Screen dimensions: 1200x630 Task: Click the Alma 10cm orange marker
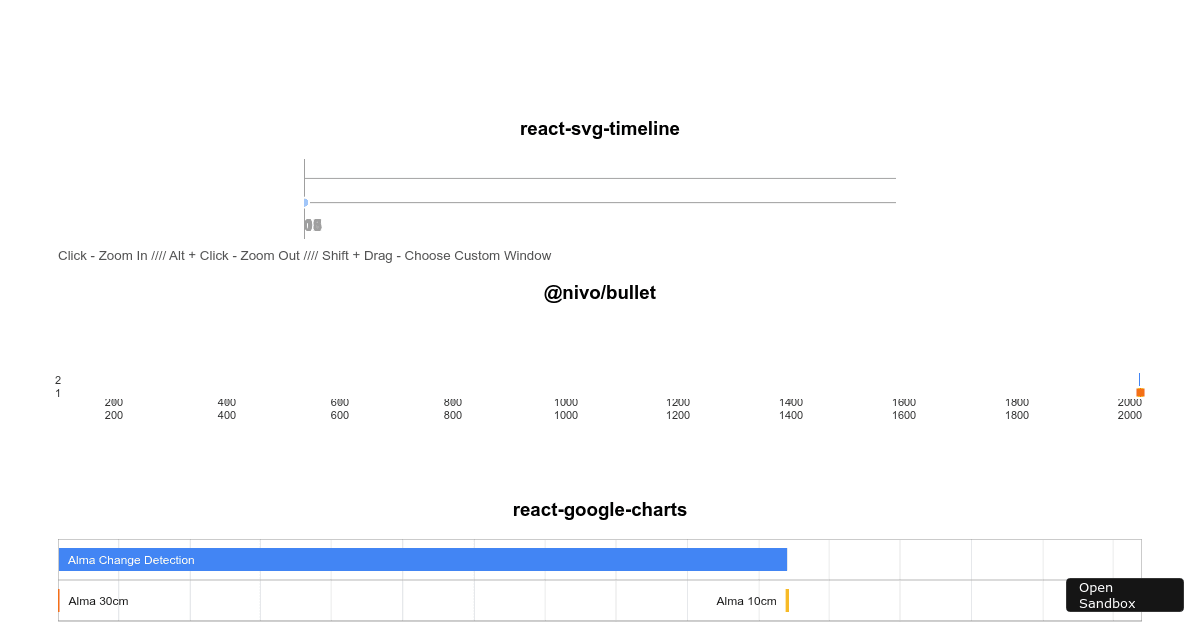(788, 601)
